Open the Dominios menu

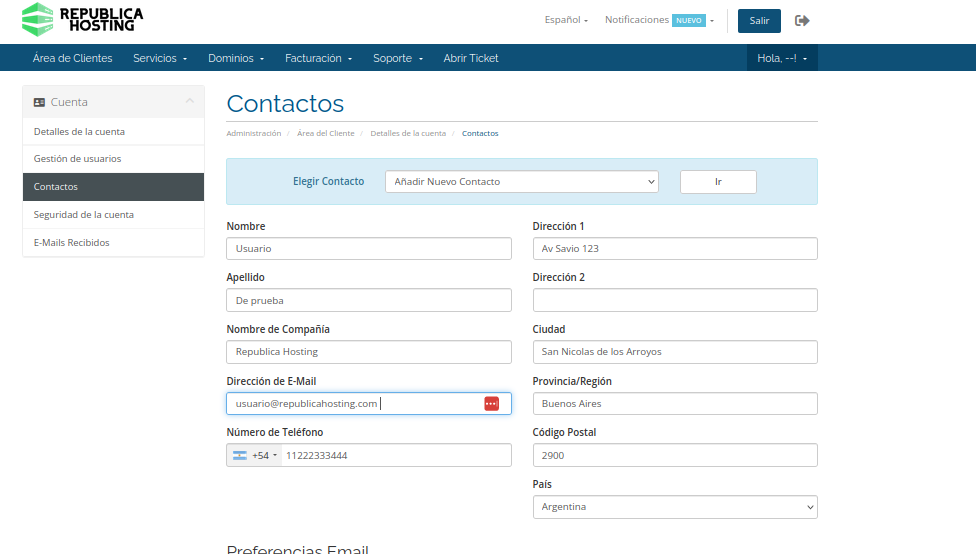pyautogui.click(x=236, y=58)
